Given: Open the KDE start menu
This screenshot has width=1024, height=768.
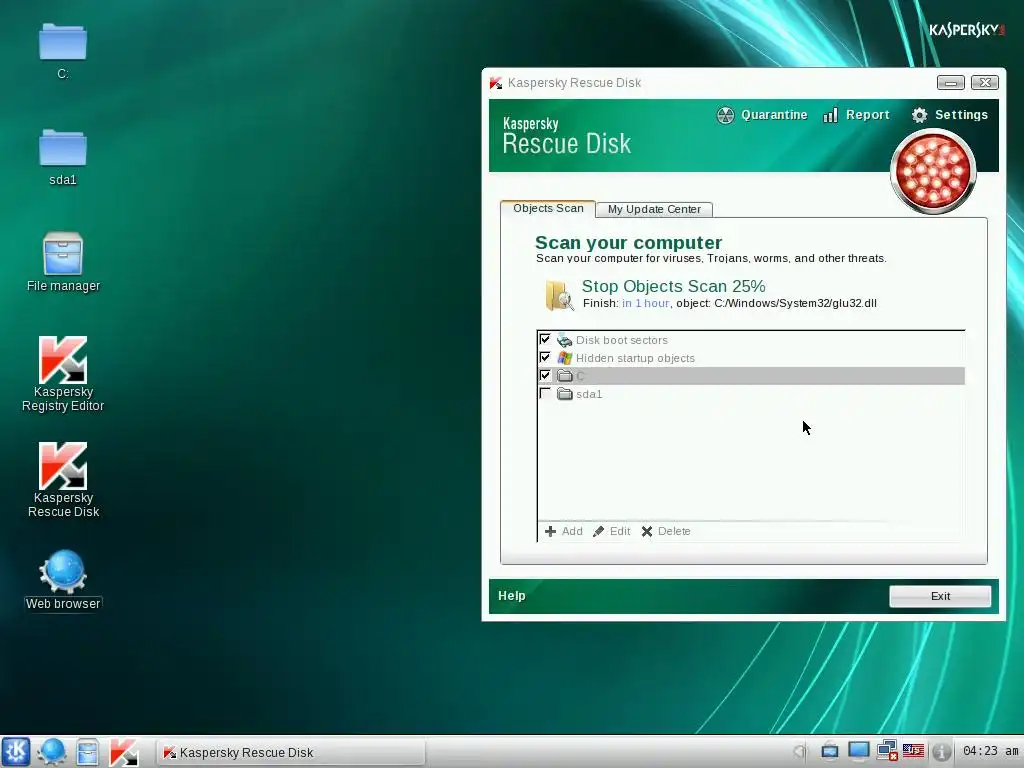Looking at the screenshot, I should (16, 752).
